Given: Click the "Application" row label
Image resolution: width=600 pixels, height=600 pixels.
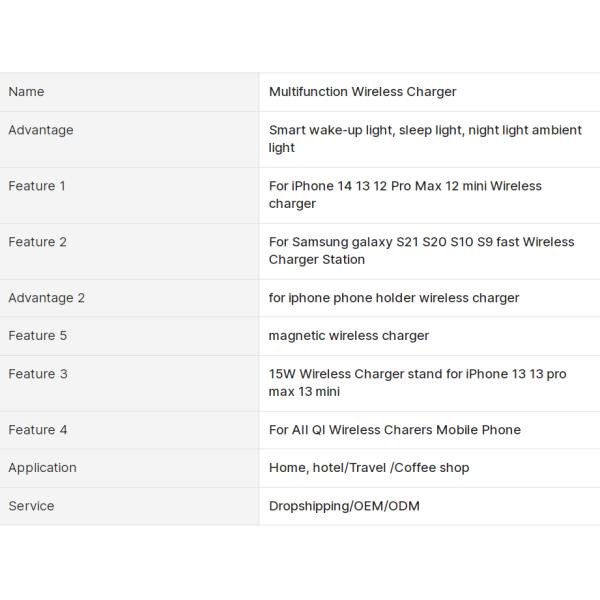Looking at the screenshot, I should 43,468.
